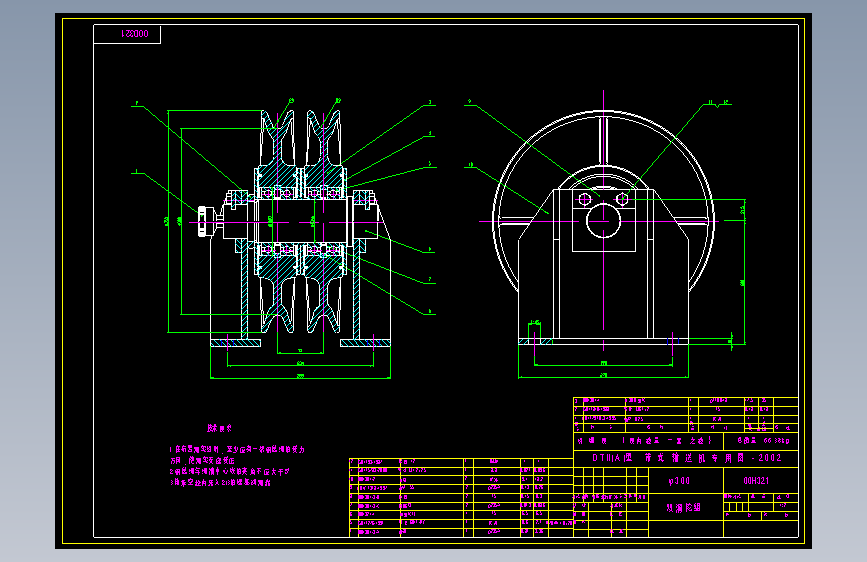Click the 00H321 drawing number in title block
This screenshot has height=562, width=867.
(756, 481)
